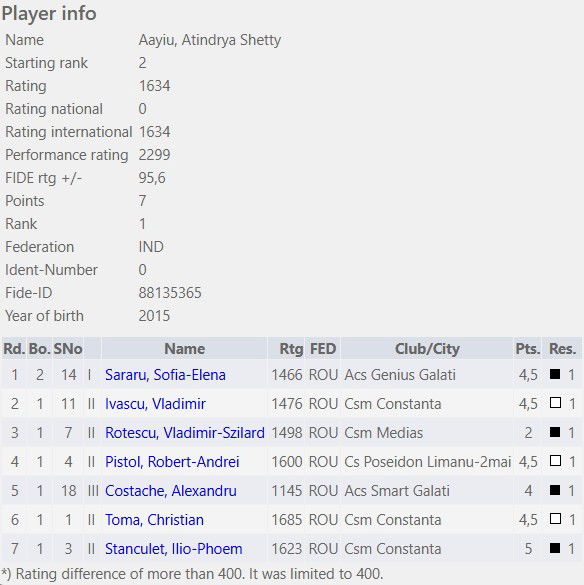Open Stanculet, Ilio-Phoem player link

[x=174, y=549]
